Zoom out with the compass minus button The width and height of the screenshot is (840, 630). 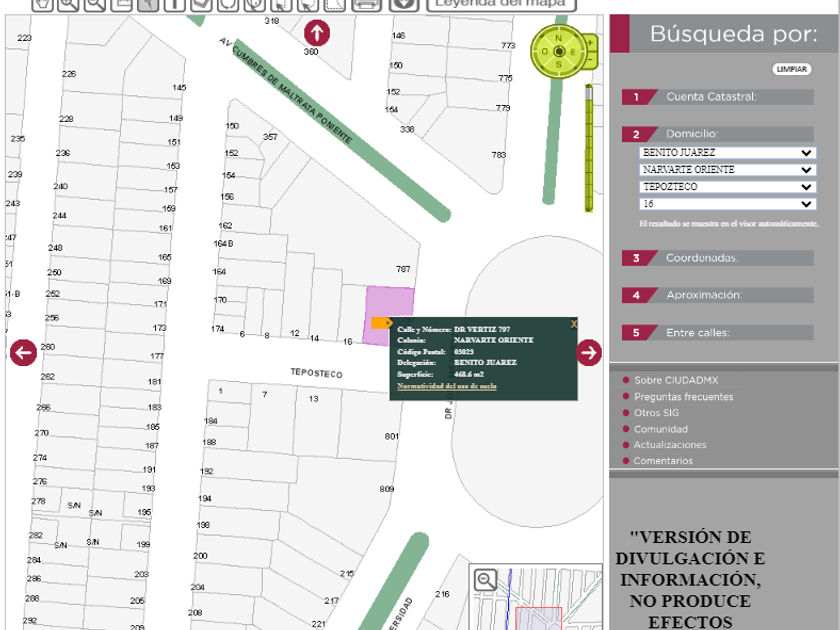tap(590, 59)
